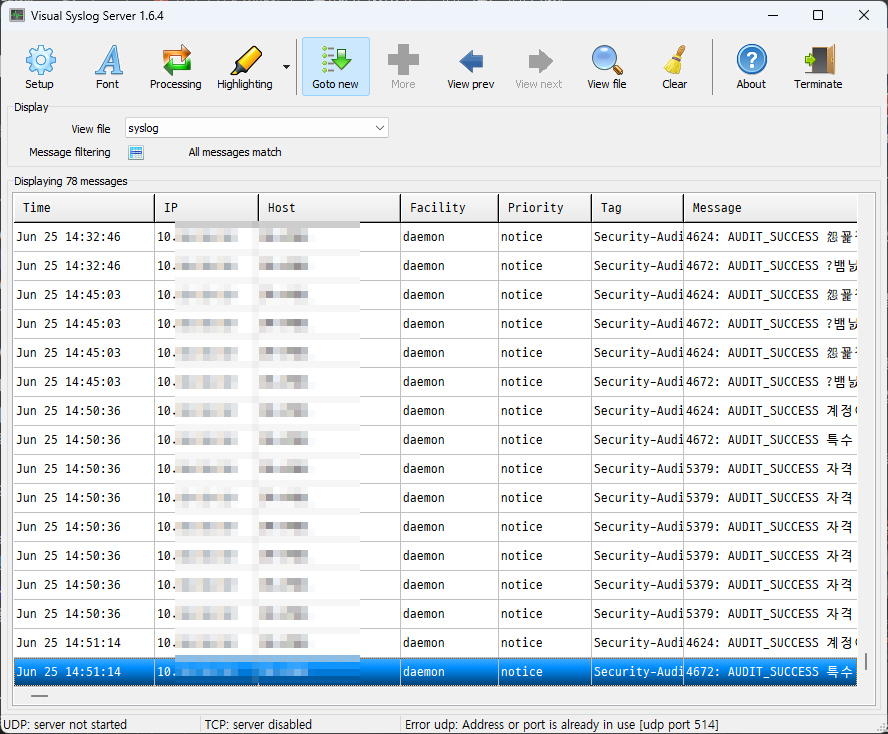Toggle the Goto new button

[335, 67]
